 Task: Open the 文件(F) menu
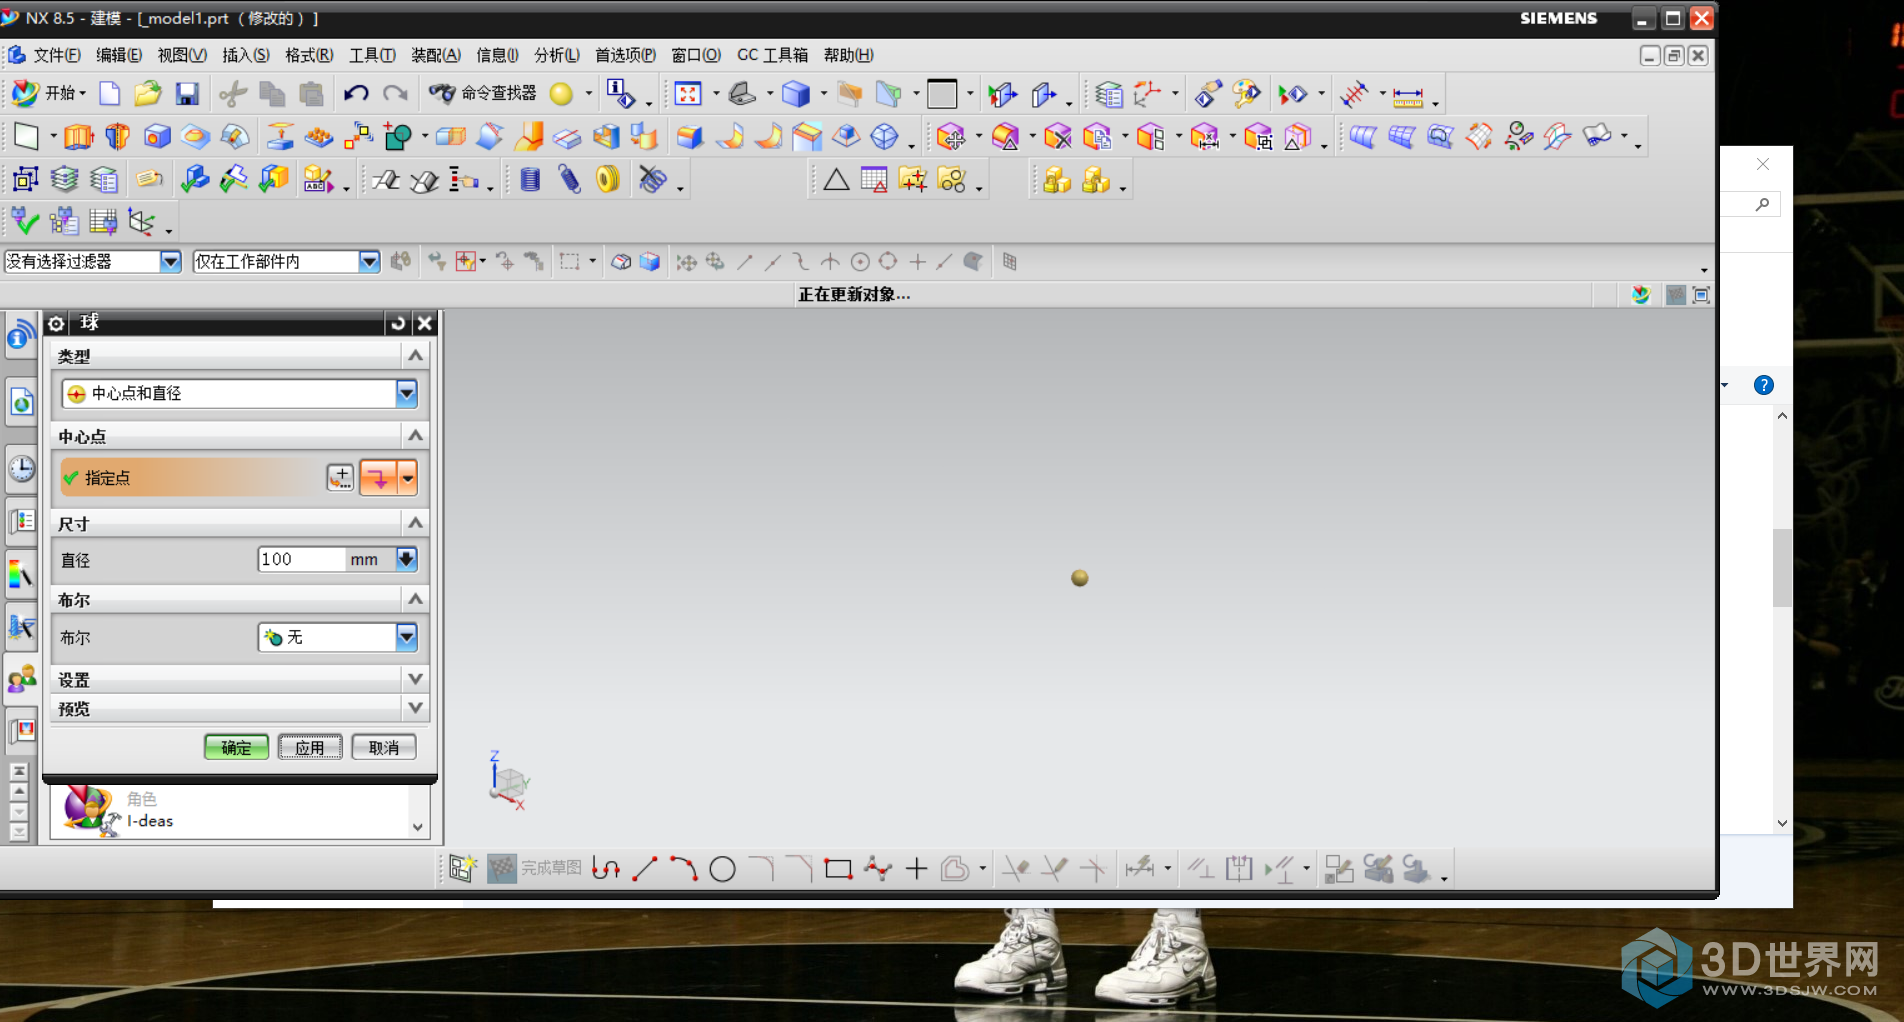coord(57,55)
